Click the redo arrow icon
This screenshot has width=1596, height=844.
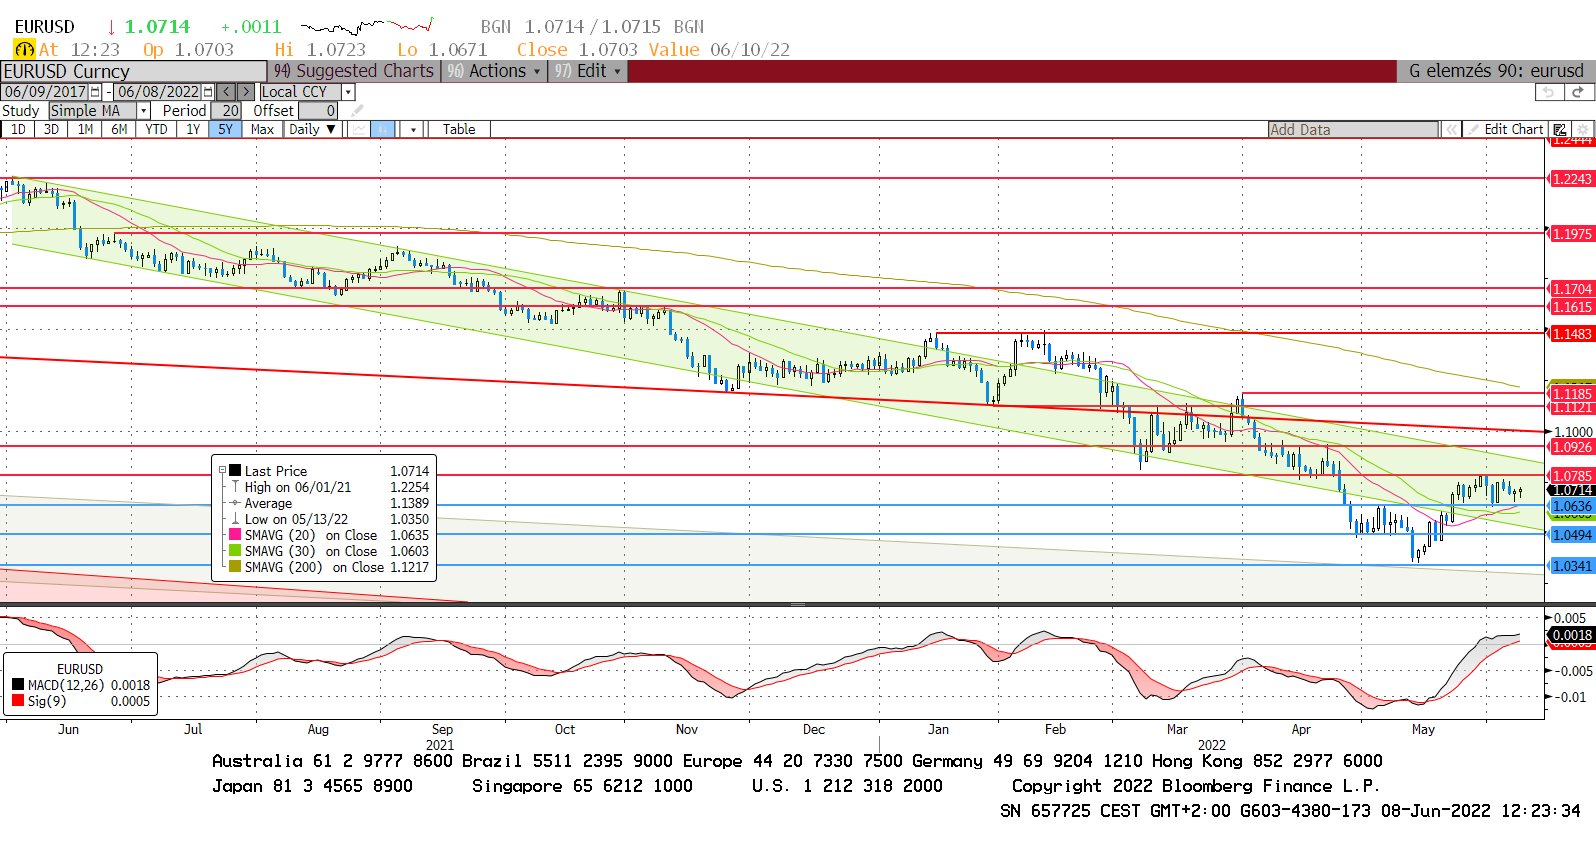(x=1578, y=92)
